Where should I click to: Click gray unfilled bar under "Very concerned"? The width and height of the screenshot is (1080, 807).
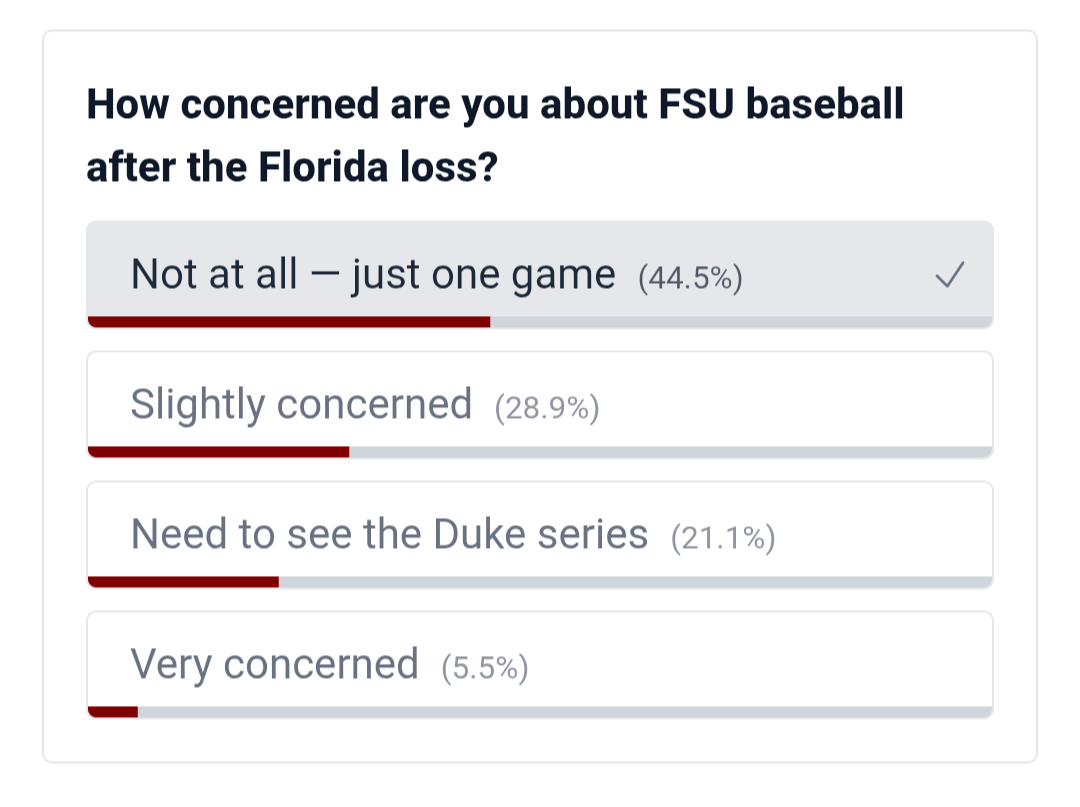[565, 712]
